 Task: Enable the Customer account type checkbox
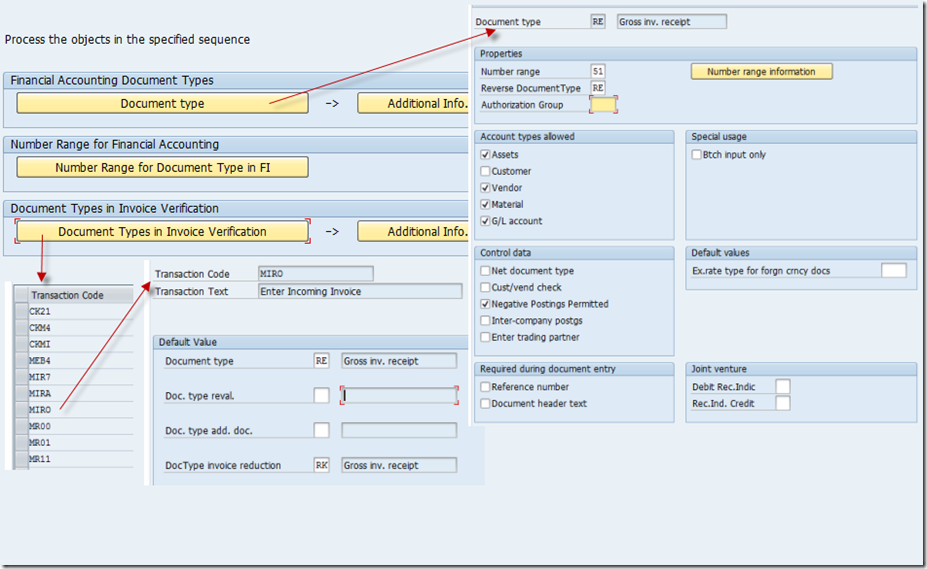click(x=485, y=171)
